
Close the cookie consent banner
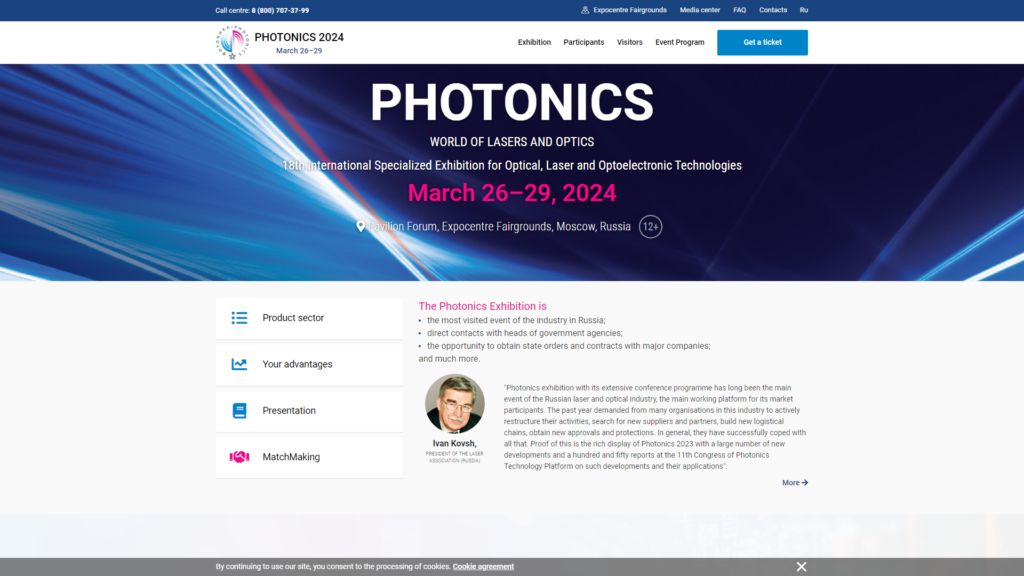point(801,567)
